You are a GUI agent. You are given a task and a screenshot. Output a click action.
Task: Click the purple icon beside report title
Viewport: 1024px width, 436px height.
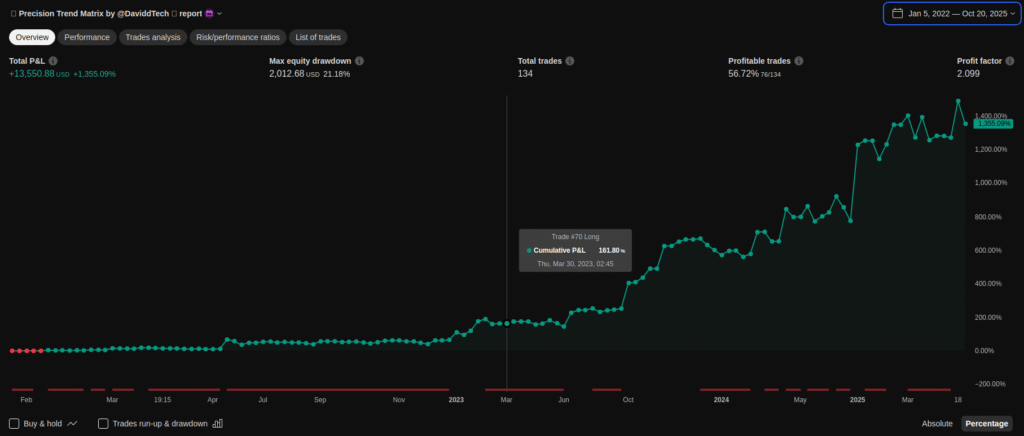point(210,14)
